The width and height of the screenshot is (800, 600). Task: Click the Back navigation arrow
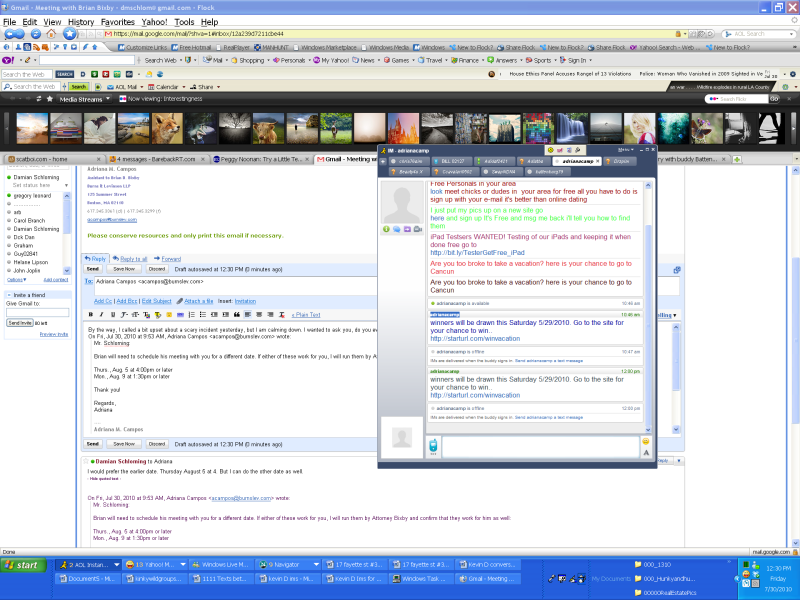pyautogui.click(x=10, y=34)
